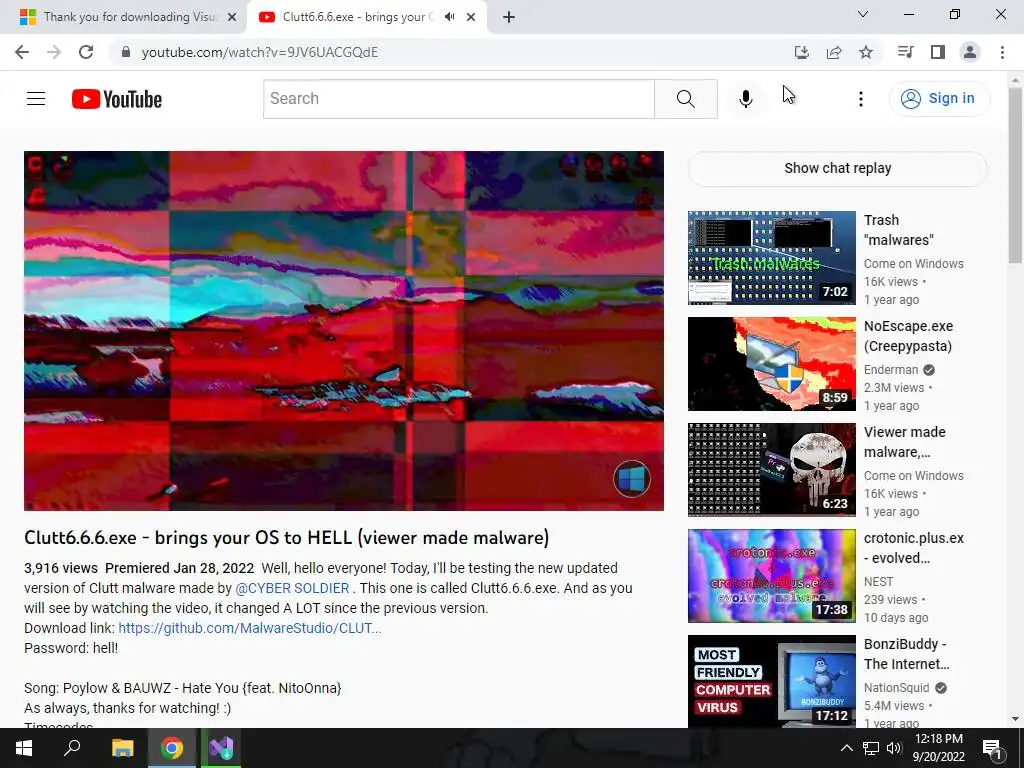Open the taskbar clock and date
This screenshot has width=1024, height=768.
click(939, 748)
